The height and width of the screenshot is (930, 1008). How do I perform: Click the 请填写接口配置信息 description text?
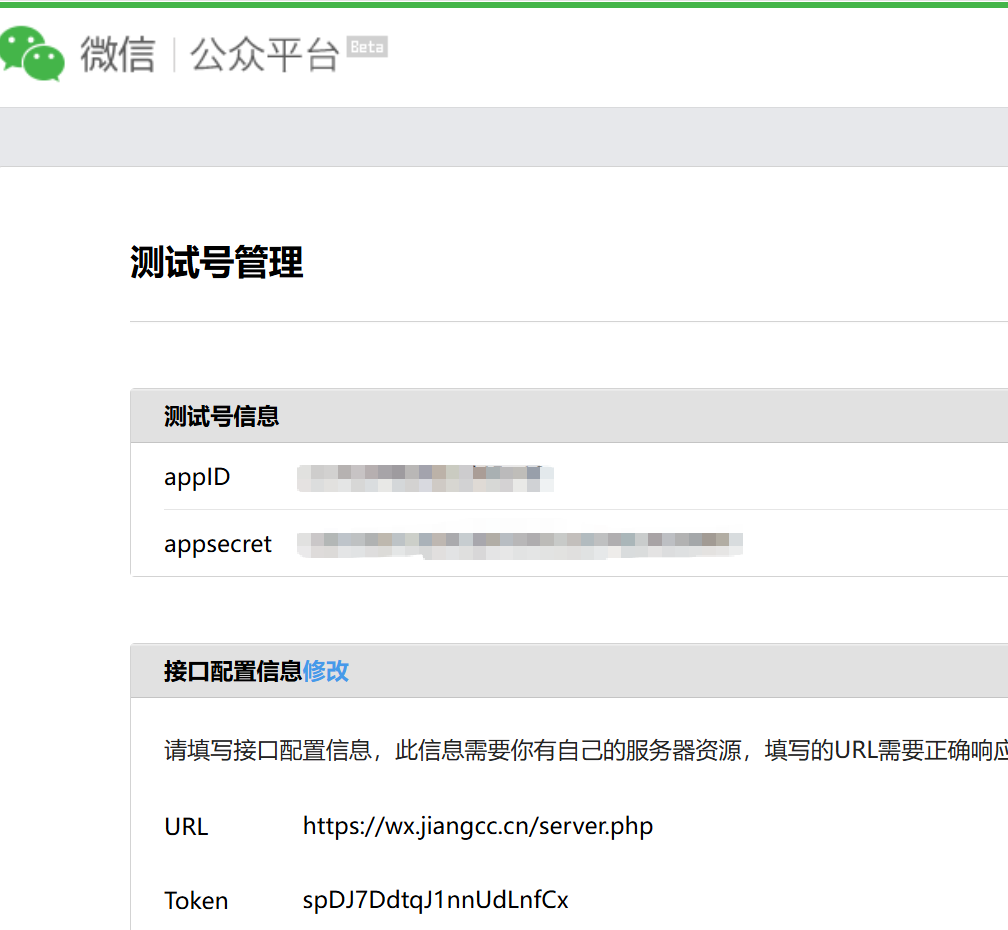pyautogui.click(x=586, y=750)
